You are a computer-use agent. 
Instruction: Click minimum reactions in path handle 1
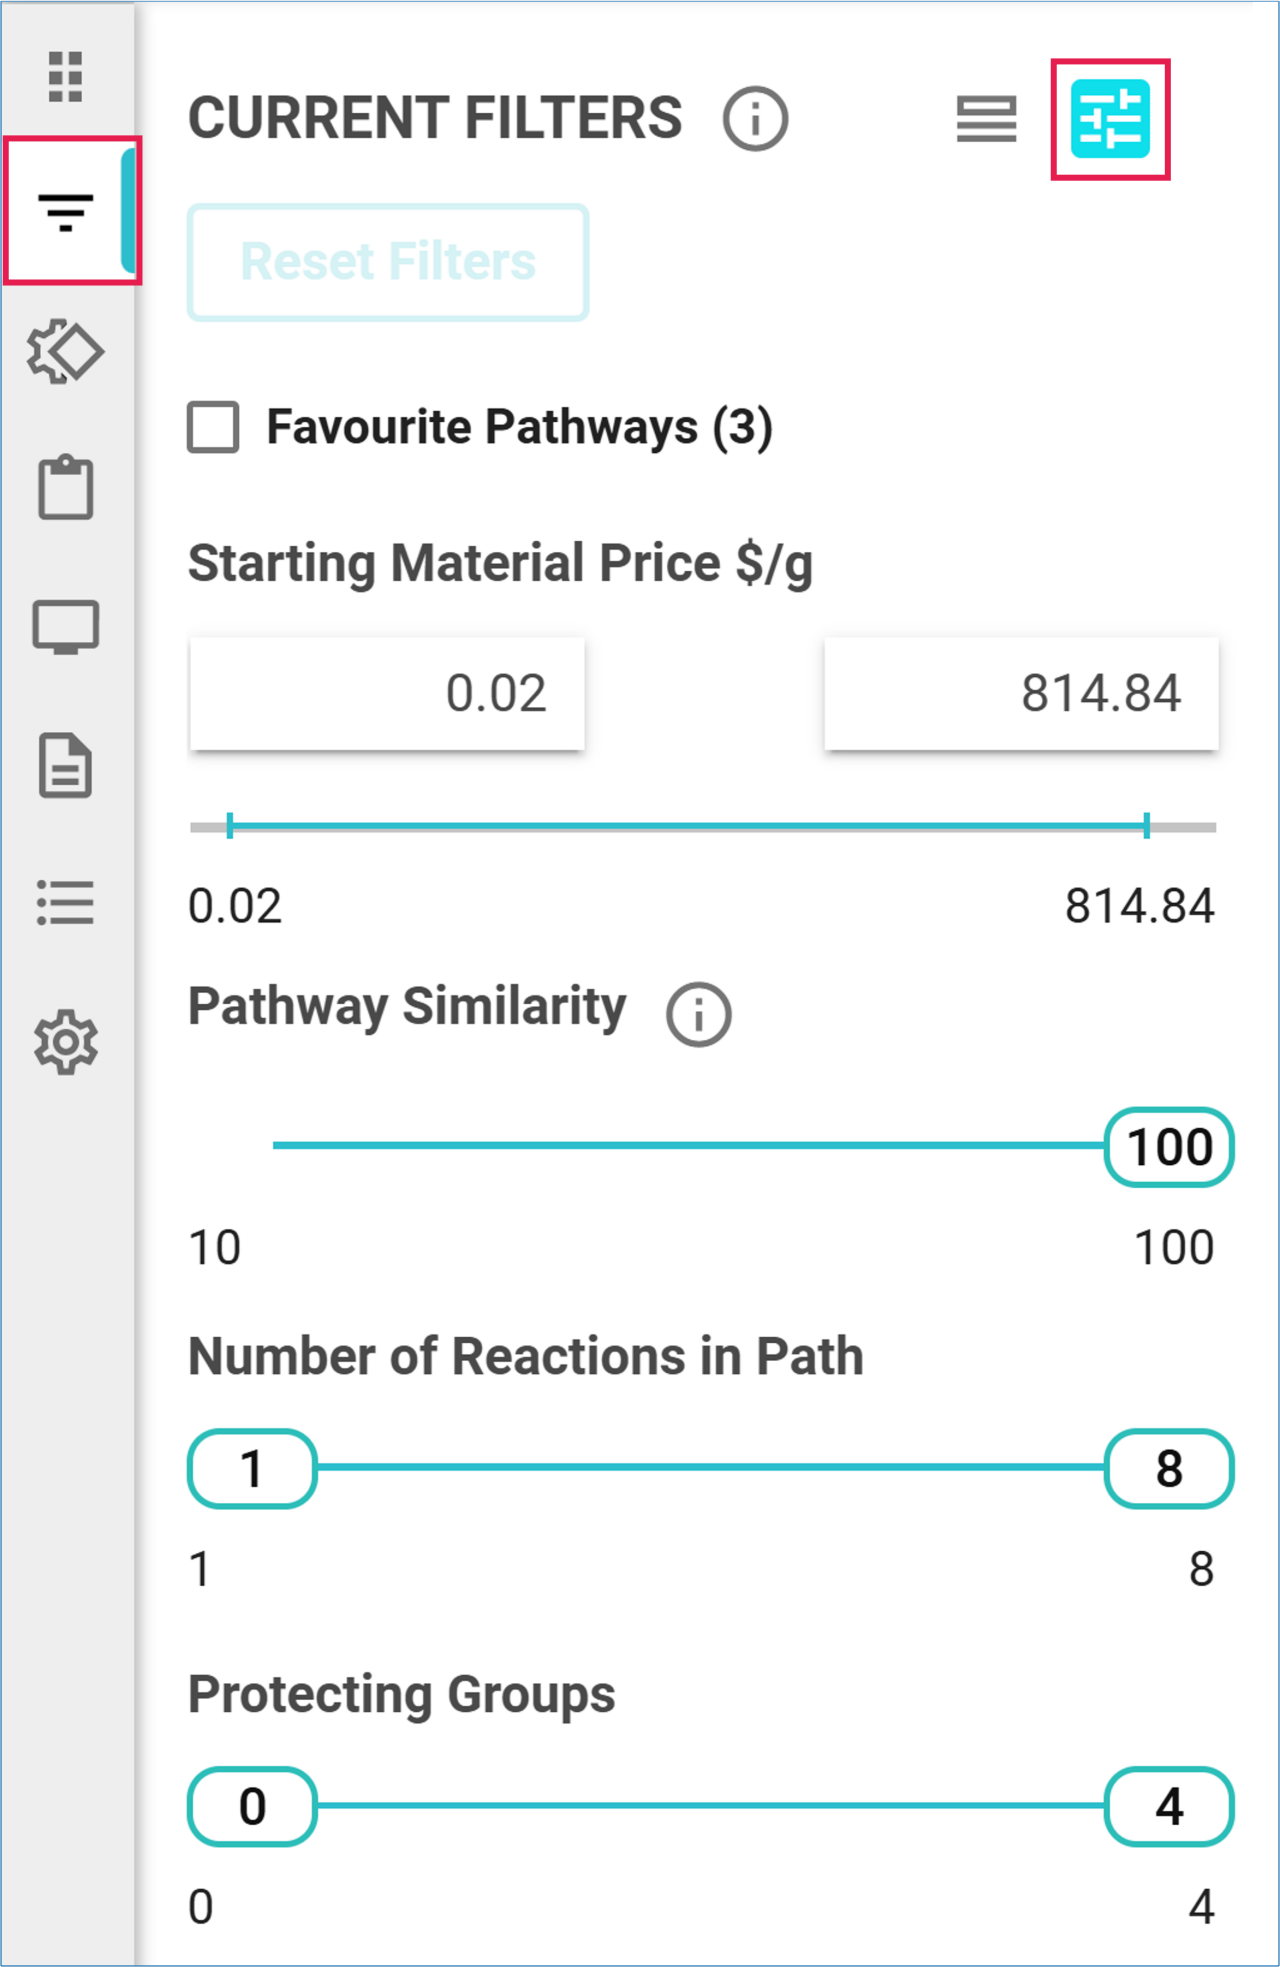[x=252, y=1469]
